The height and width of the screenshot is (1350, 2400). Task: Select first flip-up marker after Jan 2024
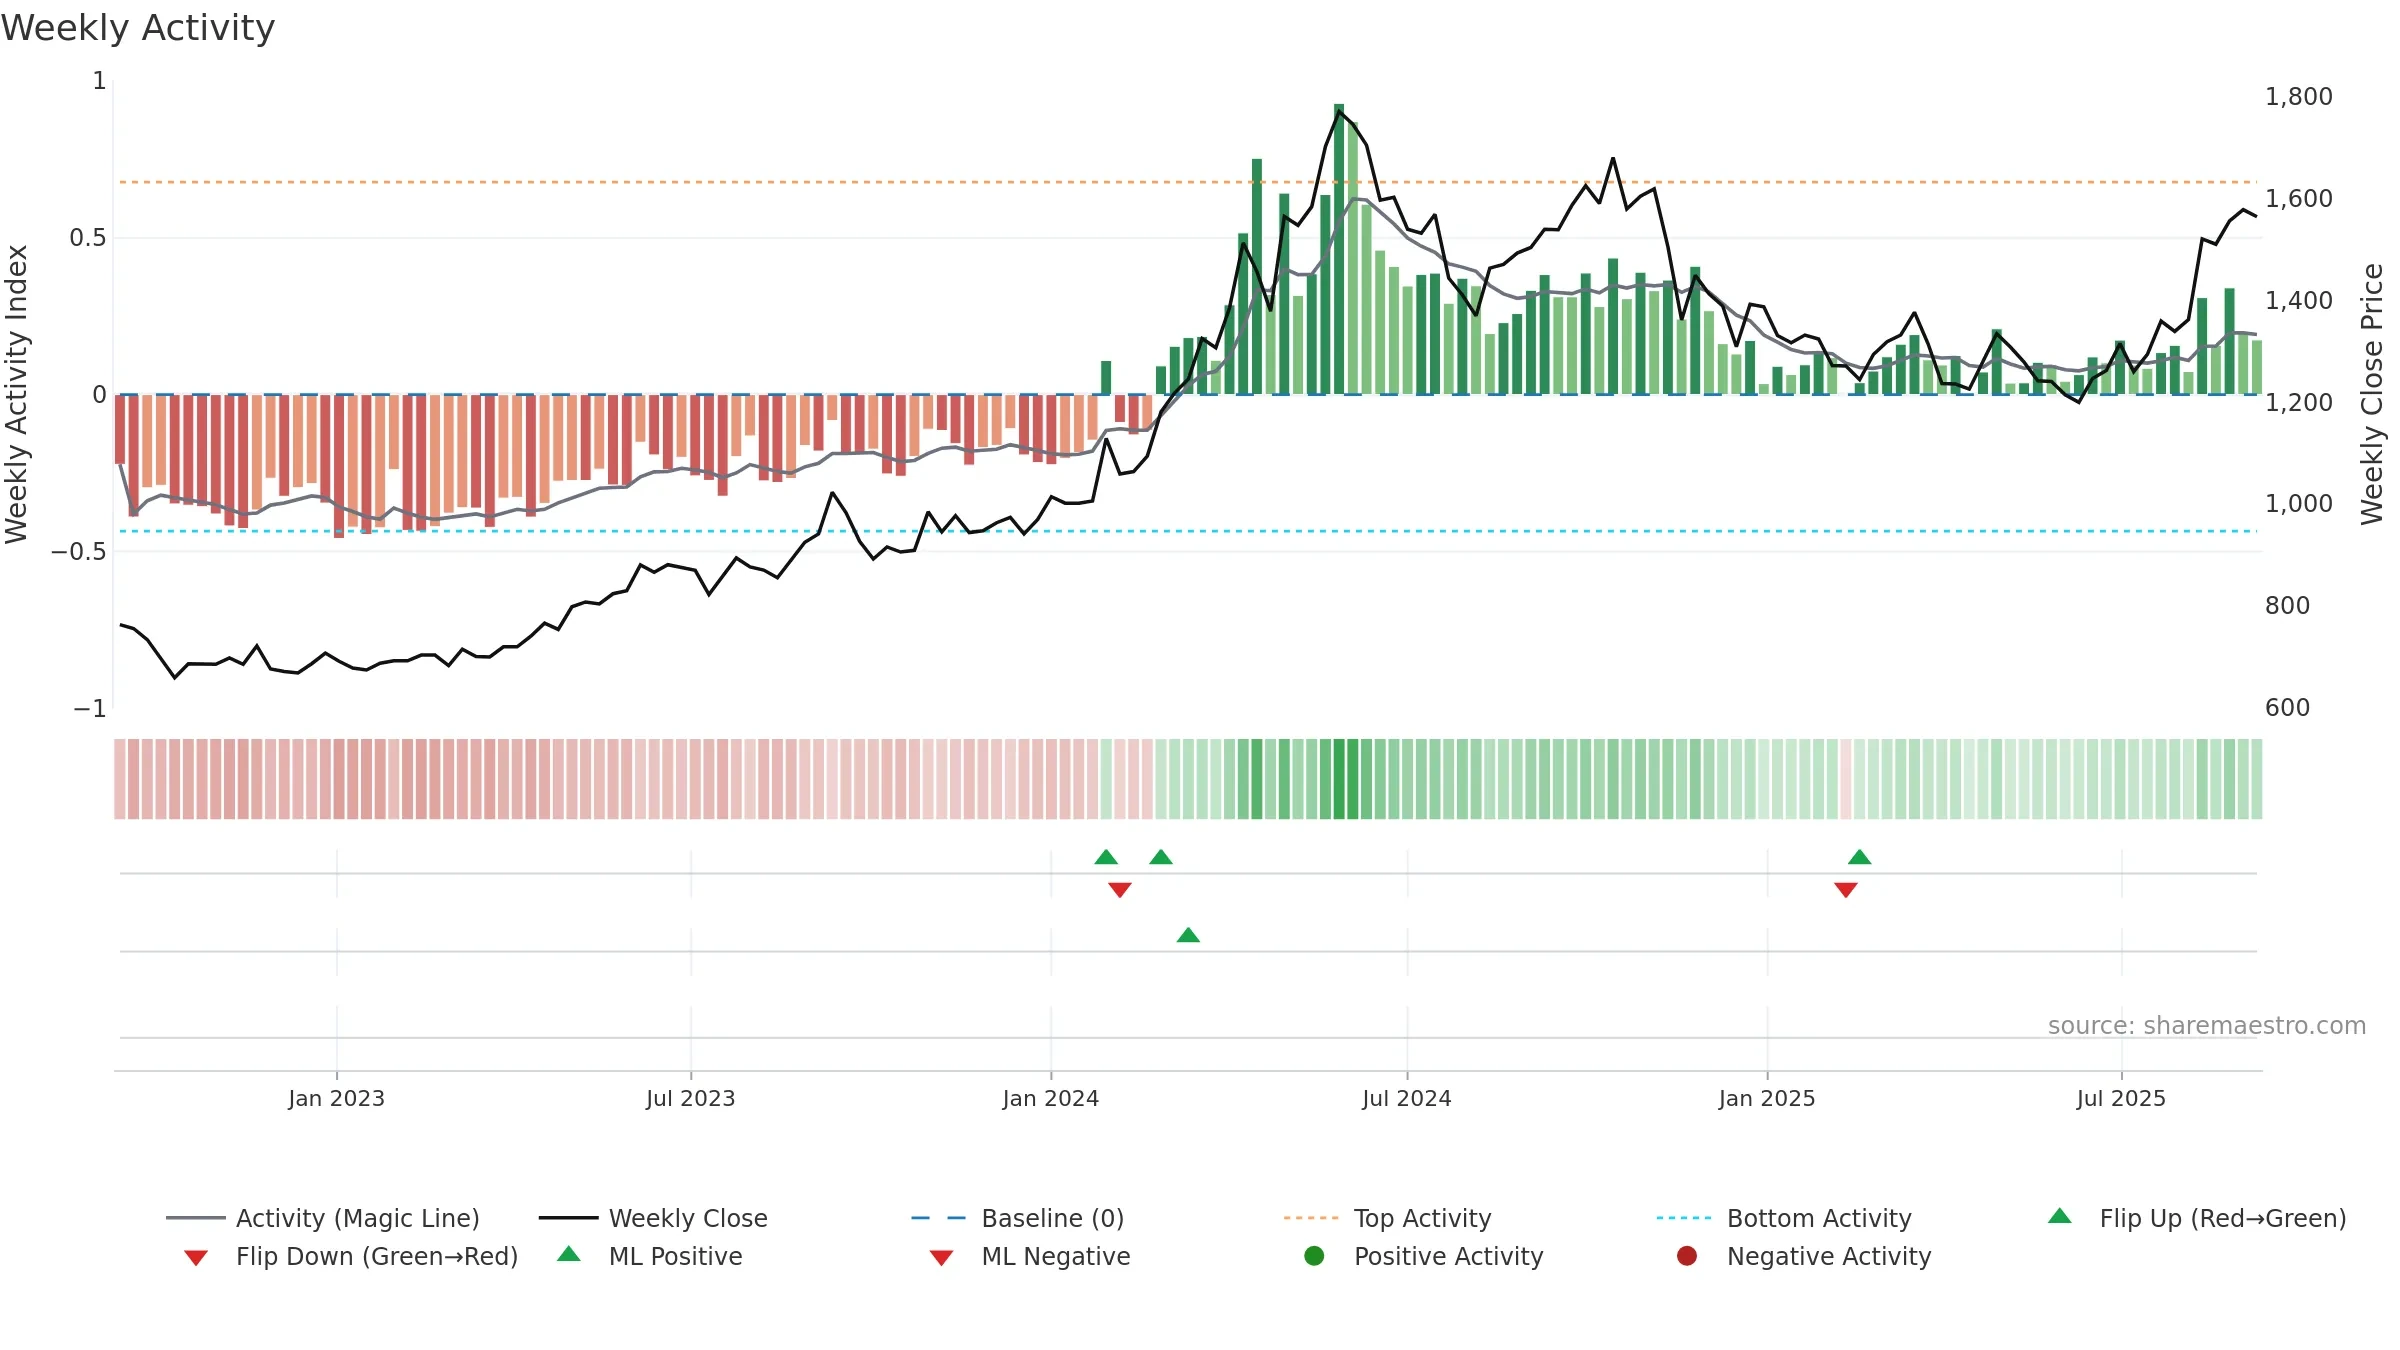pyautogui.click(x=1106, y=857)
